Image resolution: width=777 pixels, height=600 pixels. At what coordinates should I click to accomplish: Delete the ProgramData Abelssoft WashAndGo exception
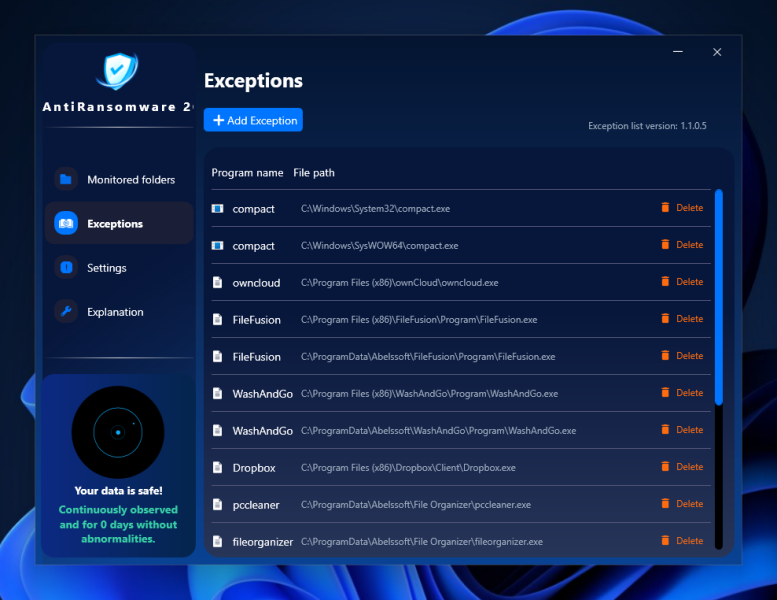(x=682, y=430)
